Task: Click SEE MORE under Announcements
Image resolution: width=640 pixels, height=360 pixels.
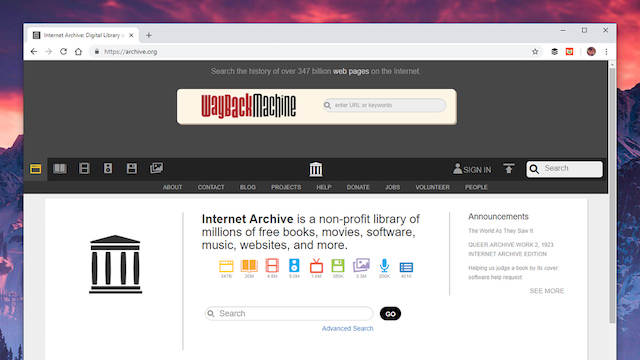Action: click(x=547, y=291)
